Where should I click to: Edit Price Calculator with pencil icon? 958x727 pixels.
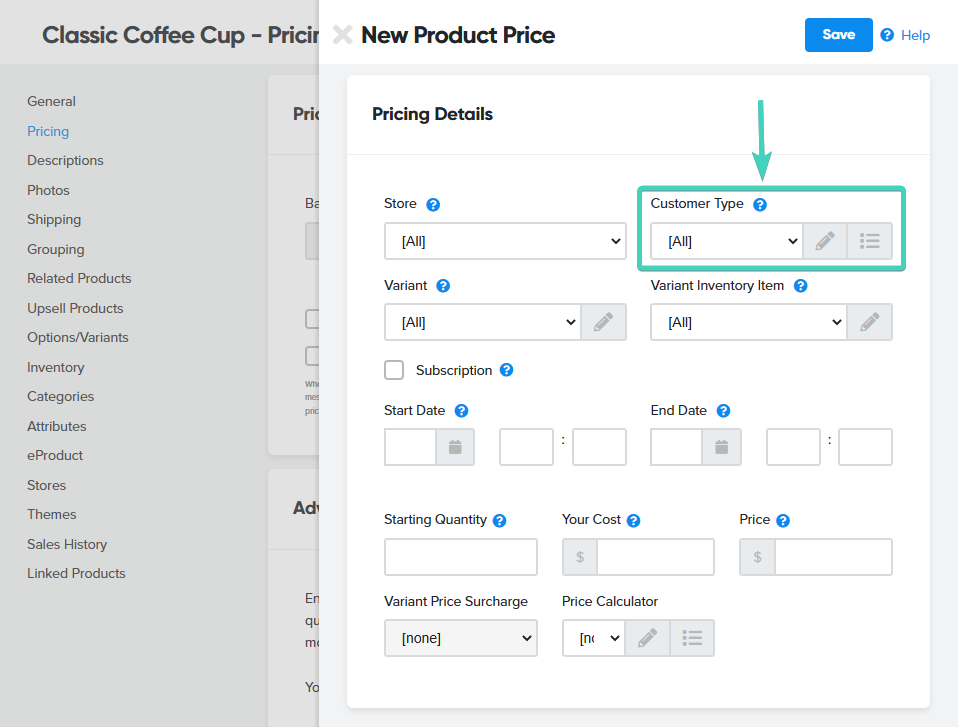click(x=648, y=638)
